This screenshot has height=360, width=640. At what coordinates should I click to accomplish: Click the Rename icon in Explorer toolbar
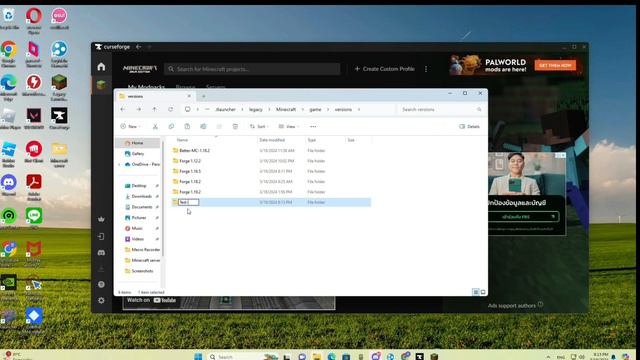pos(203,127)
